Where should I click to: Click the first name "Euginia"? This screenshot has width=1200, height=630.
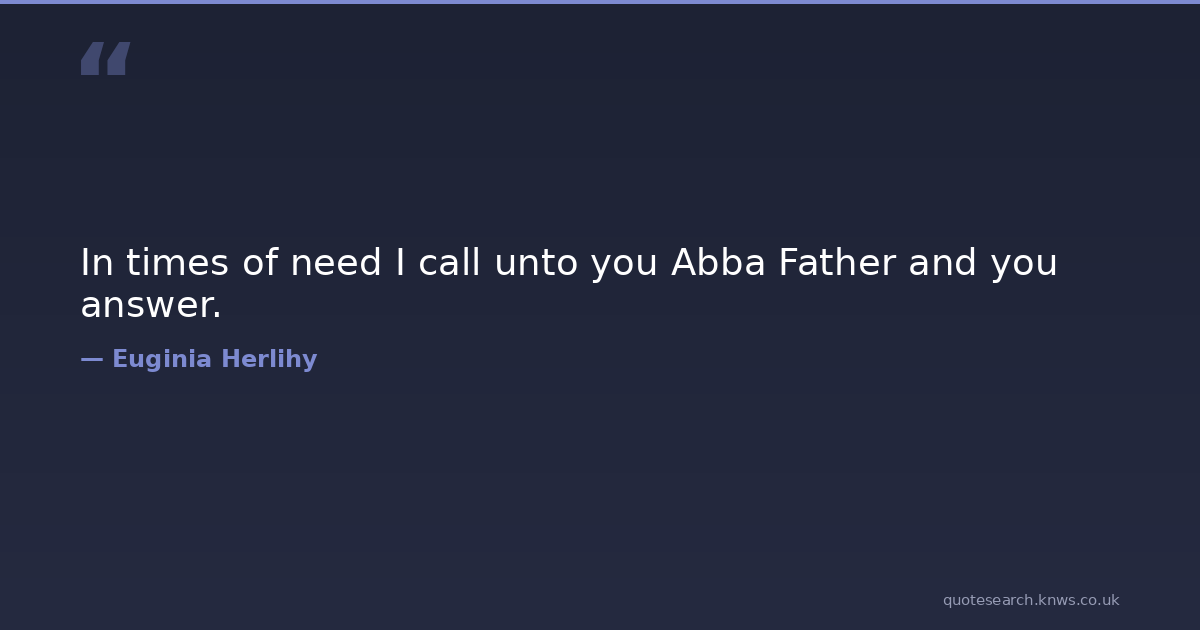pos(162,360)
